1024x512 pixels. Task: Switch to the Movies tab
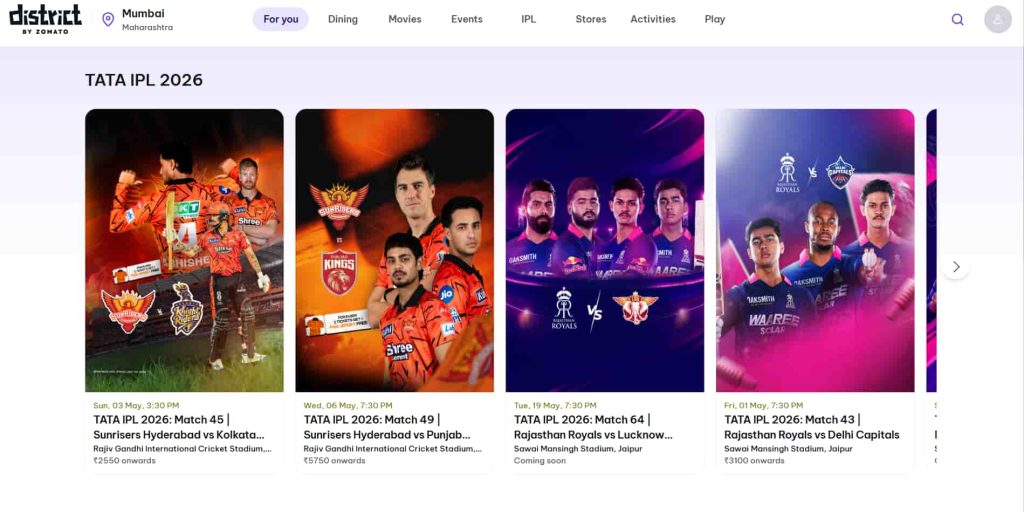(x=405, y=20)
